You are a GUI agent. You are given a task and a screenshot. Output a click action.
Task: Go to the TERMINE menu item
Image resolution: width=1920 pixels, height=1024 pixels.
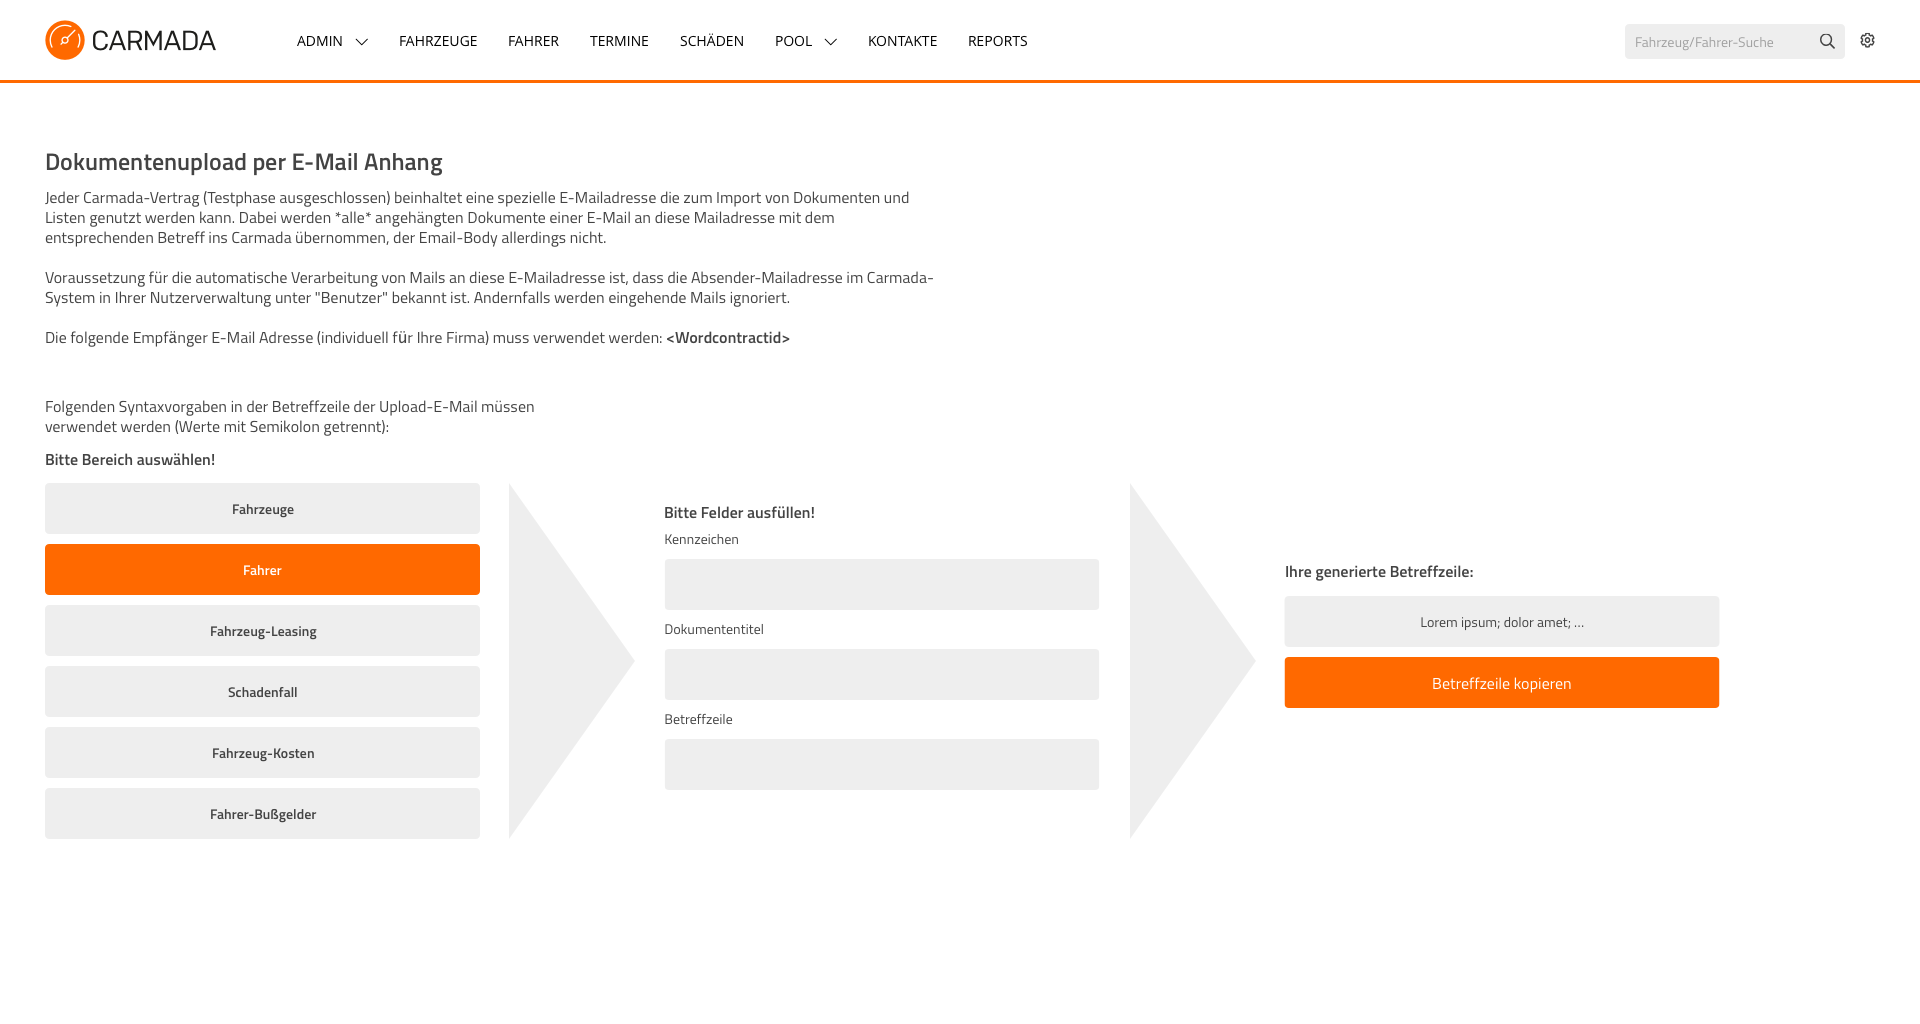pos(619,41)
